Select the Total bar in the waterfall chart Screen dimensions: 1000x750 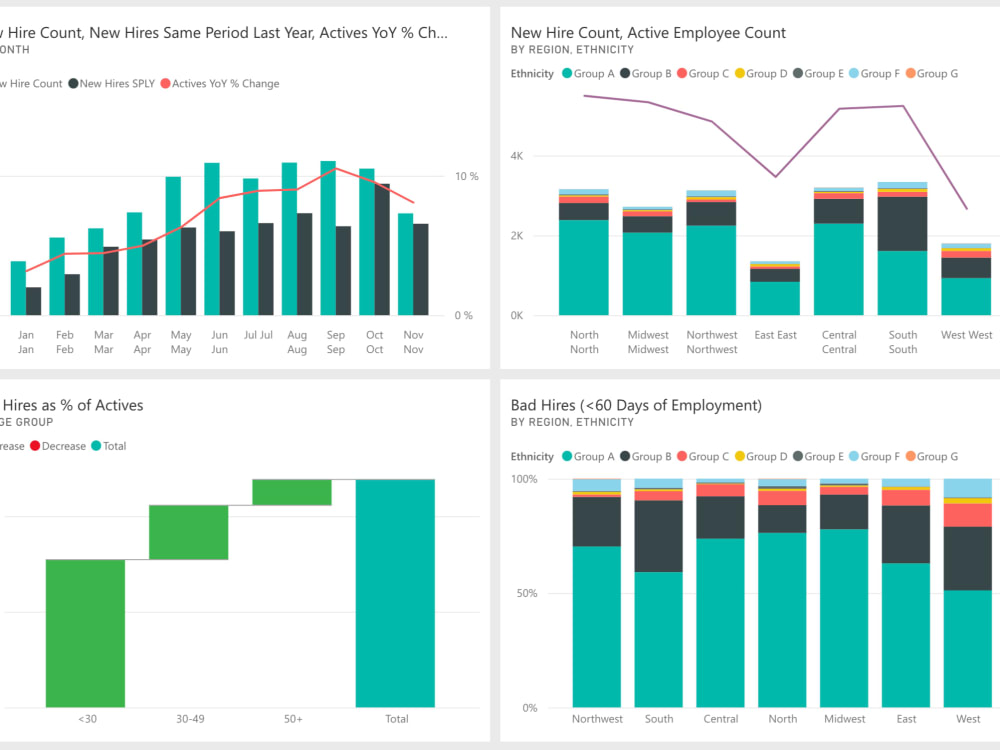pos(396,590)
